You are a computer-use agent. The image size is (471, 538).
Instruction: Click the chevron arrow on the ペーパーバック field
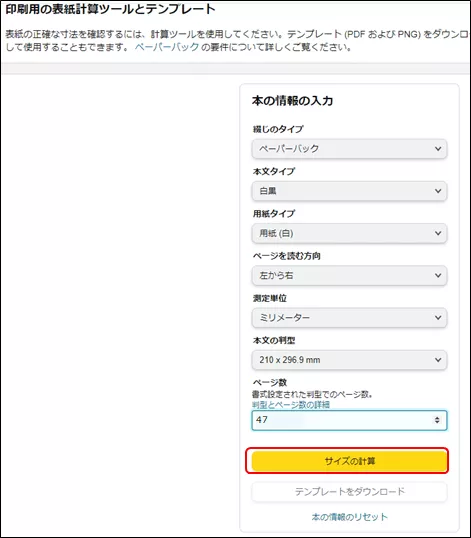point(438,149)
